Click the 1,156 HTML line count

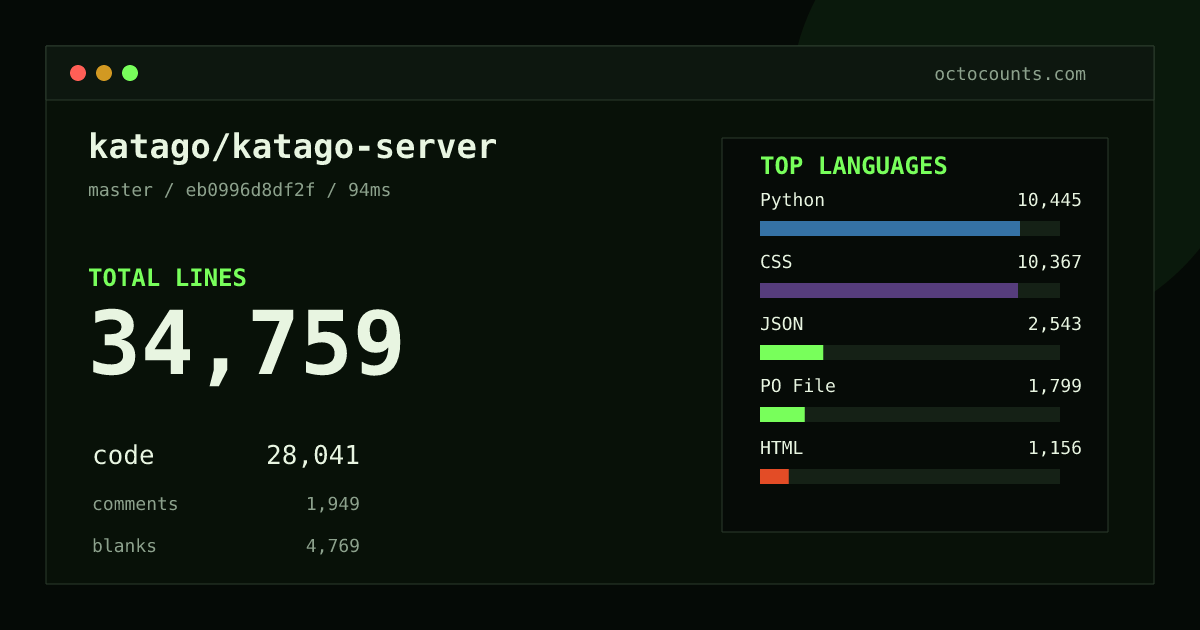pyautogui.click(x=1055, y=448)
